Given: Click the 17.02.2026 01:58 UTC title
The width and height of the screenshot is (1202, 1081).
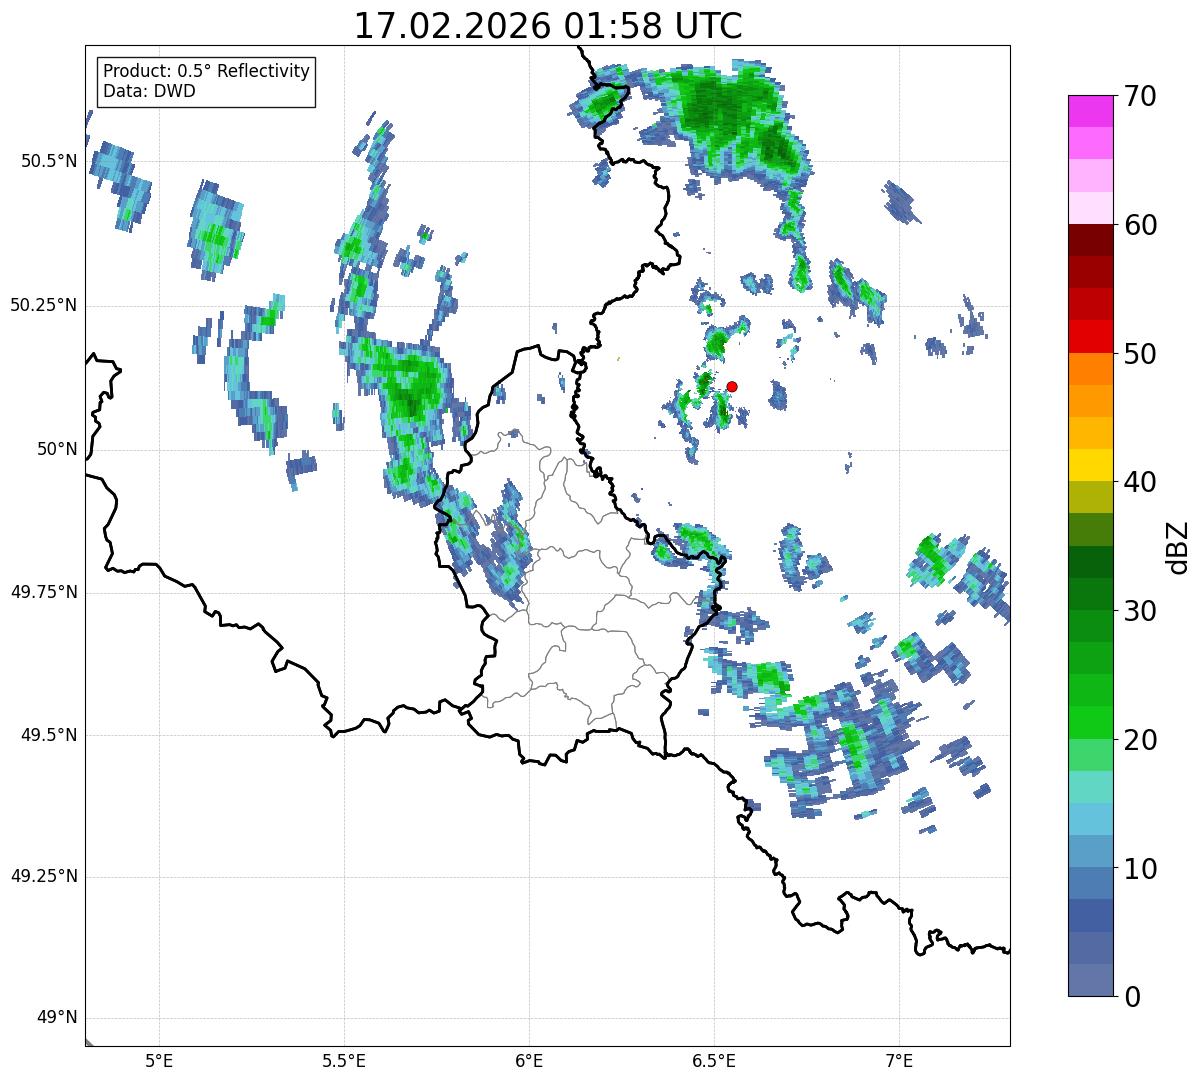Looking at the screenshot, I should pos(548,26).
